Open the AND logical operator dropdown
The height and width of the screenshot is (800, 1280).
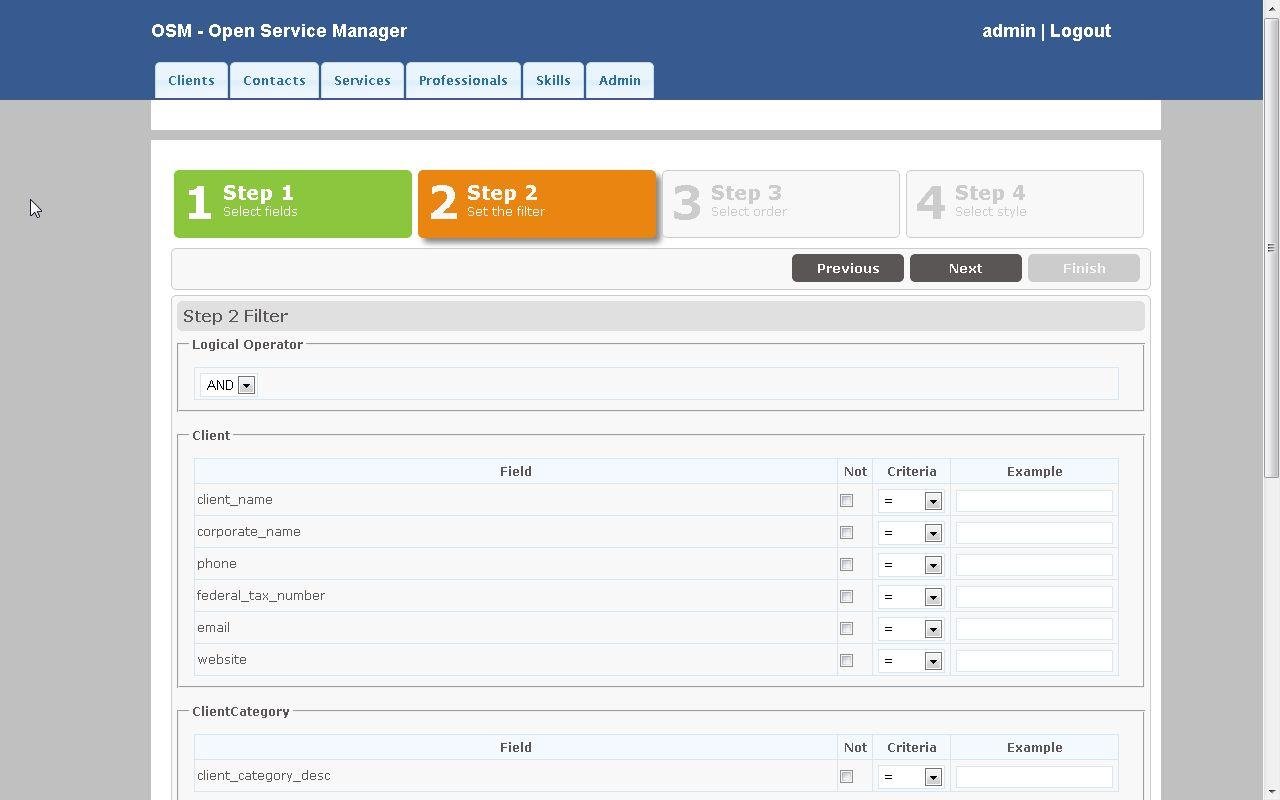tap(246, 385)
